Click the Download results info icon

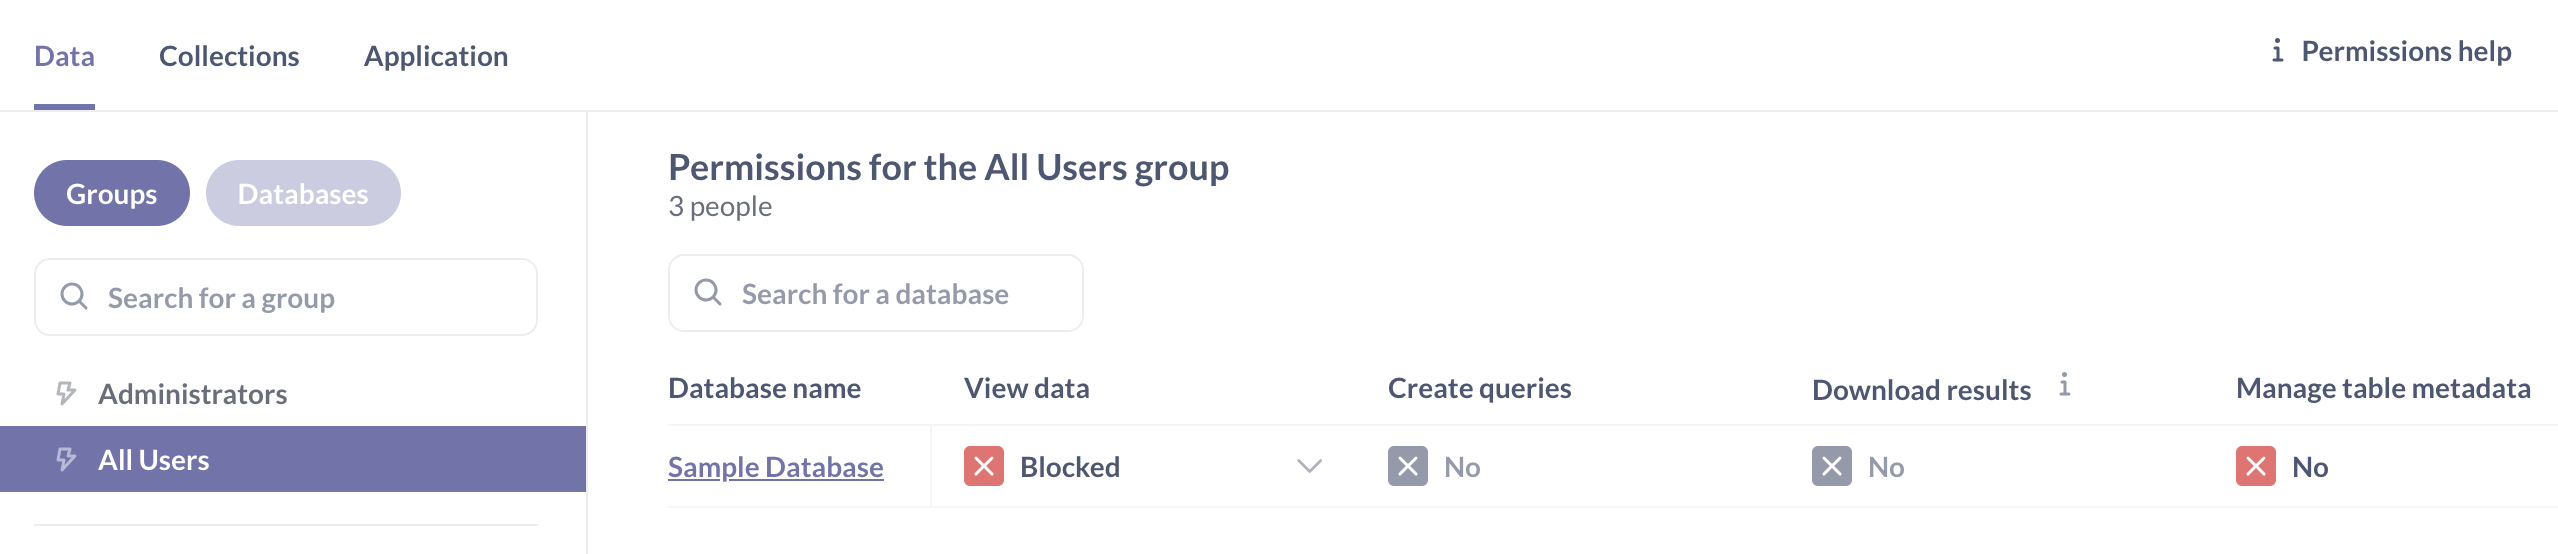pos(2065,385)
